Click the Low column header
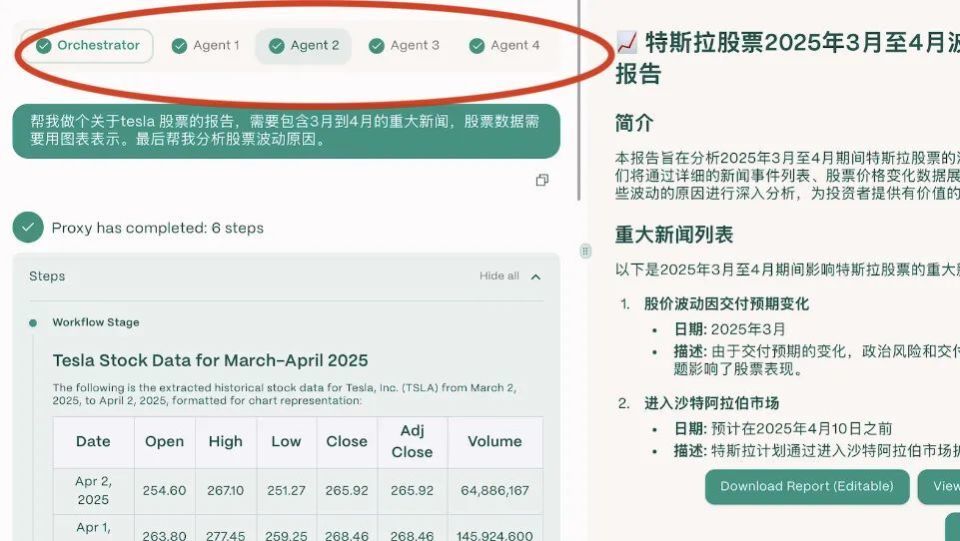The height and width of the screenshot is (541, 960). (x=286, y=442)
